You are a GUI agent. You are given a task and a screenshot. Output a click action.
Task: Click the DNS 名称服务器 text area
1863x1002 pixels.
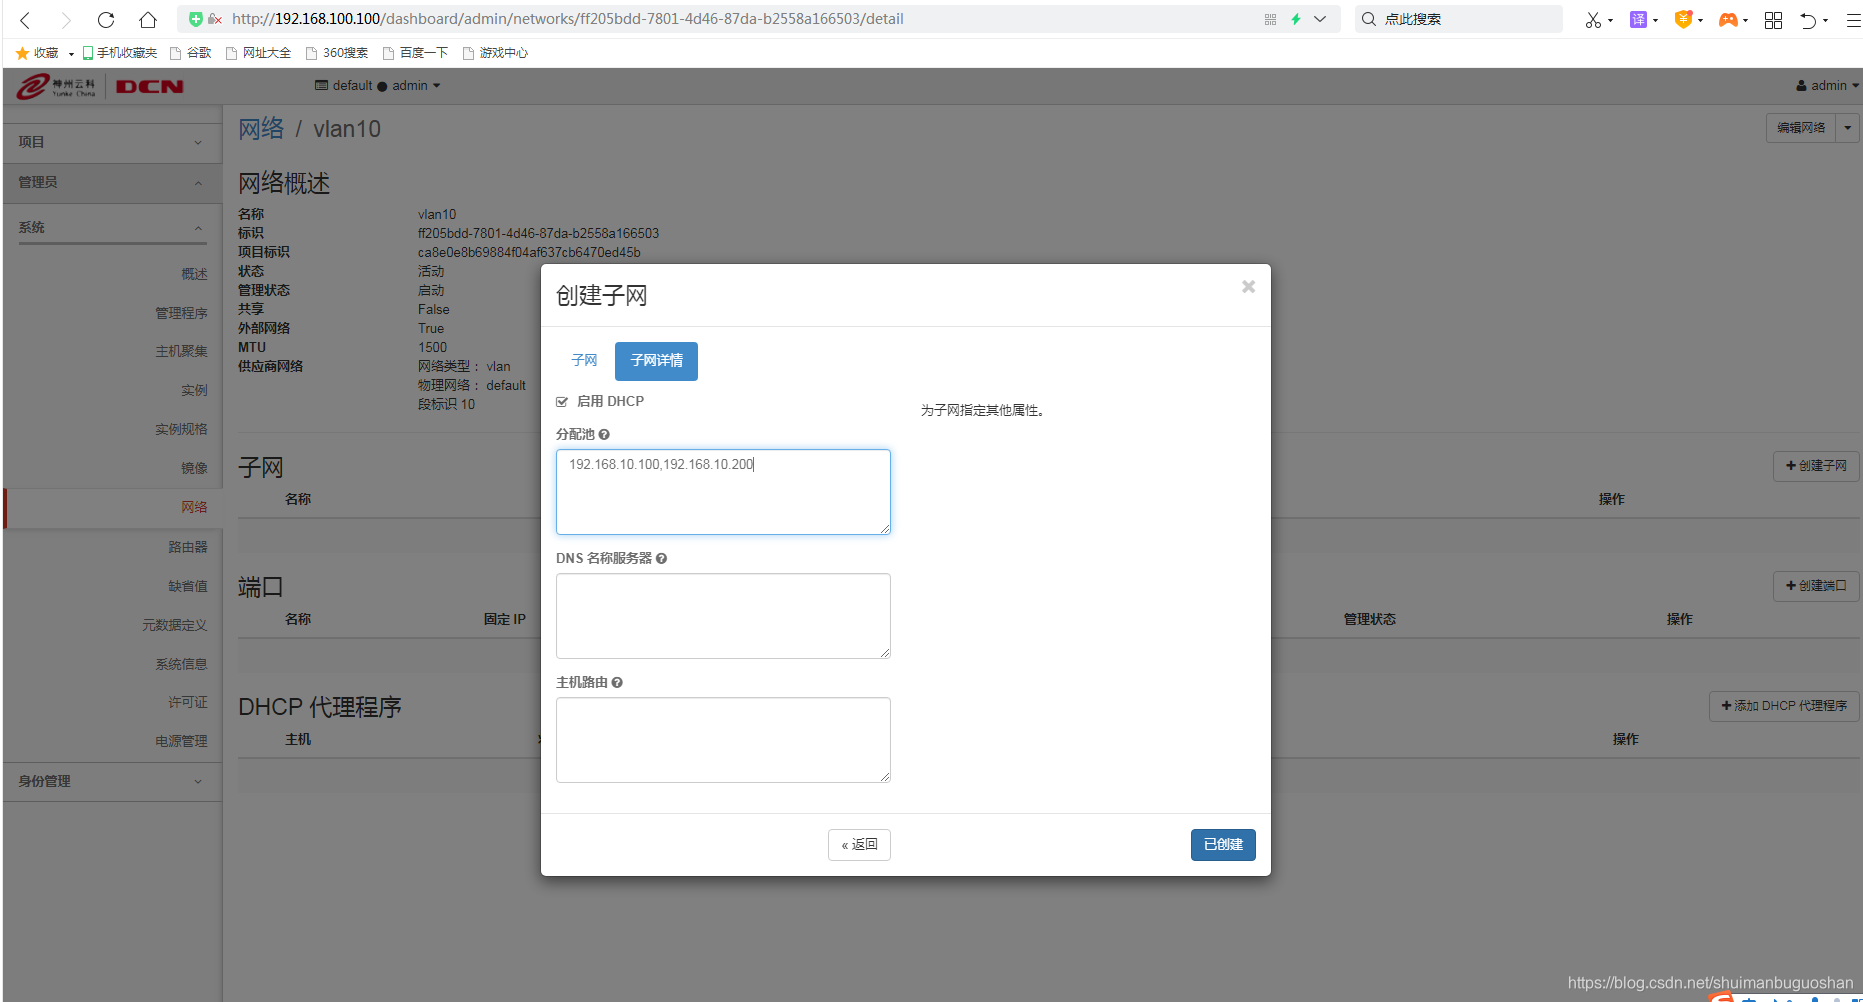pyautogui.click(x=723, y=616)
